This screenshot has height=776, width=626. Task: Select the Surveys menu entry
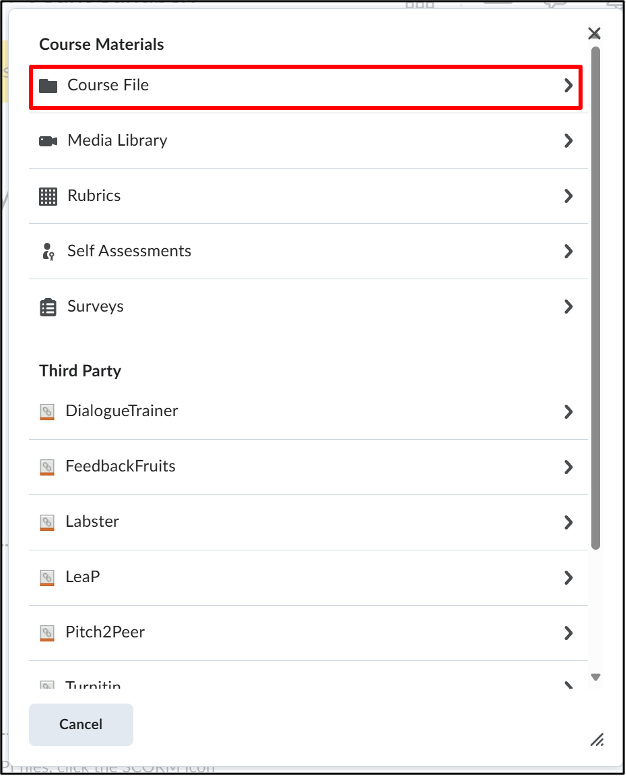(308, 306)
